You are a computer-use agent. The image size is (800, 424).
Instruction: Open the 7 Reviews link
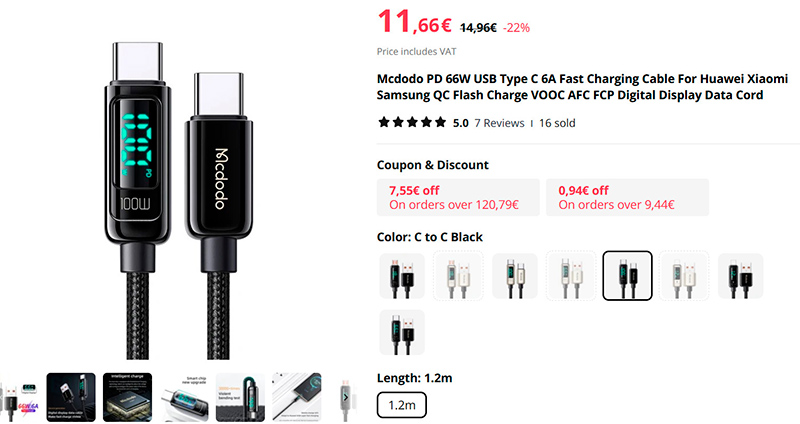(499, 123)
